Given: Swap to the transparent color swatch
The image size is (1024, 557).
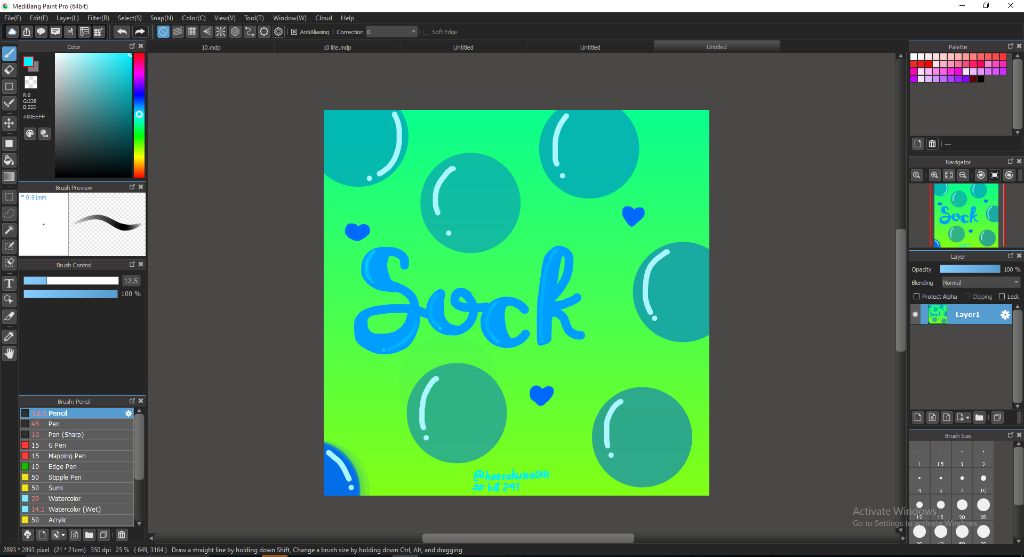Looking at the screenshot, I should coord(31,82).
